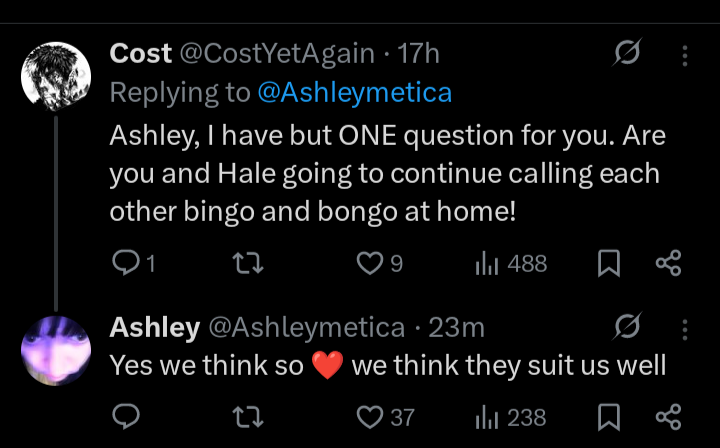The image size is (720, 448).
Task: Open Grok icon on Ashley's tweet
Action: 628,326
